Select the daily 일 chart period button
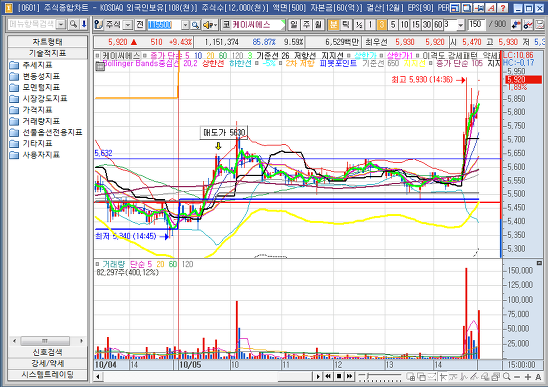Viewport: 548px width, 387px height. point(294,25)
